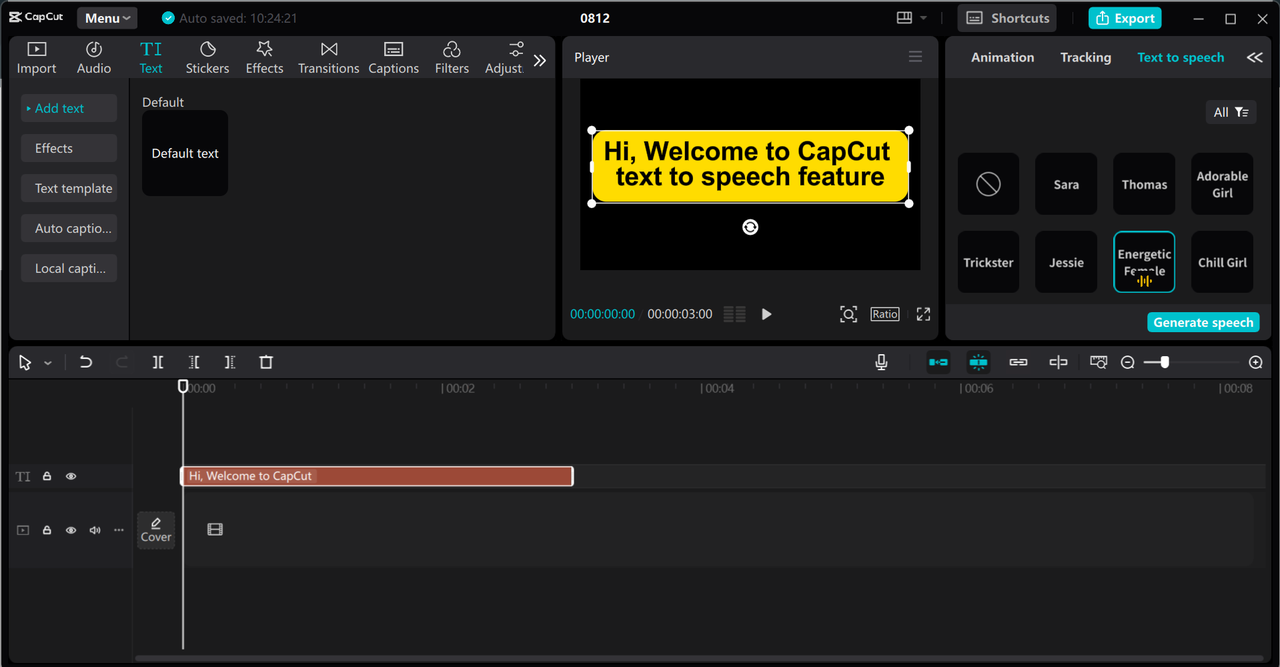The width and height of the screenshot is (1280, 667).
Task: Play the video preview
Action: point(767,314)
